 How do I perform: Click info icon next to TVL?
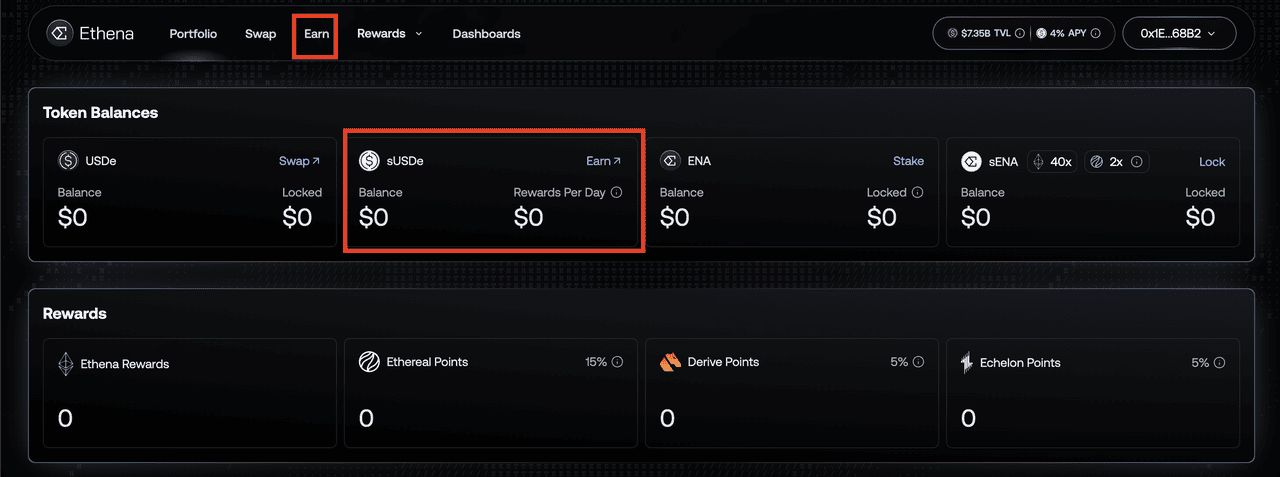(1019, 34)
